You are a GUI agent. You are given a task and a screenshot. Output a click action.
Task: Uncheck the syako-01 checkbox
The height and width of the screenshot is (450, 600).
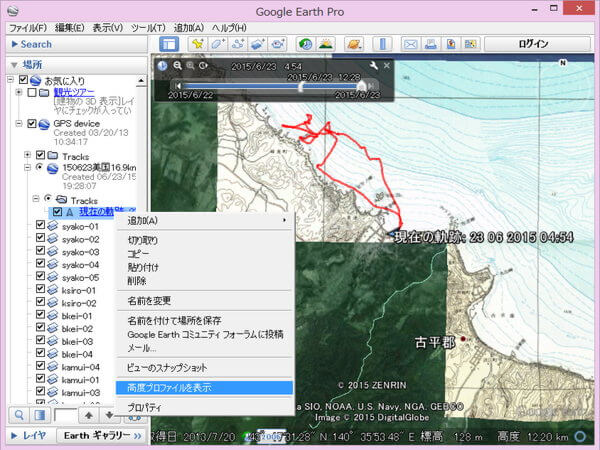[40, 225]
